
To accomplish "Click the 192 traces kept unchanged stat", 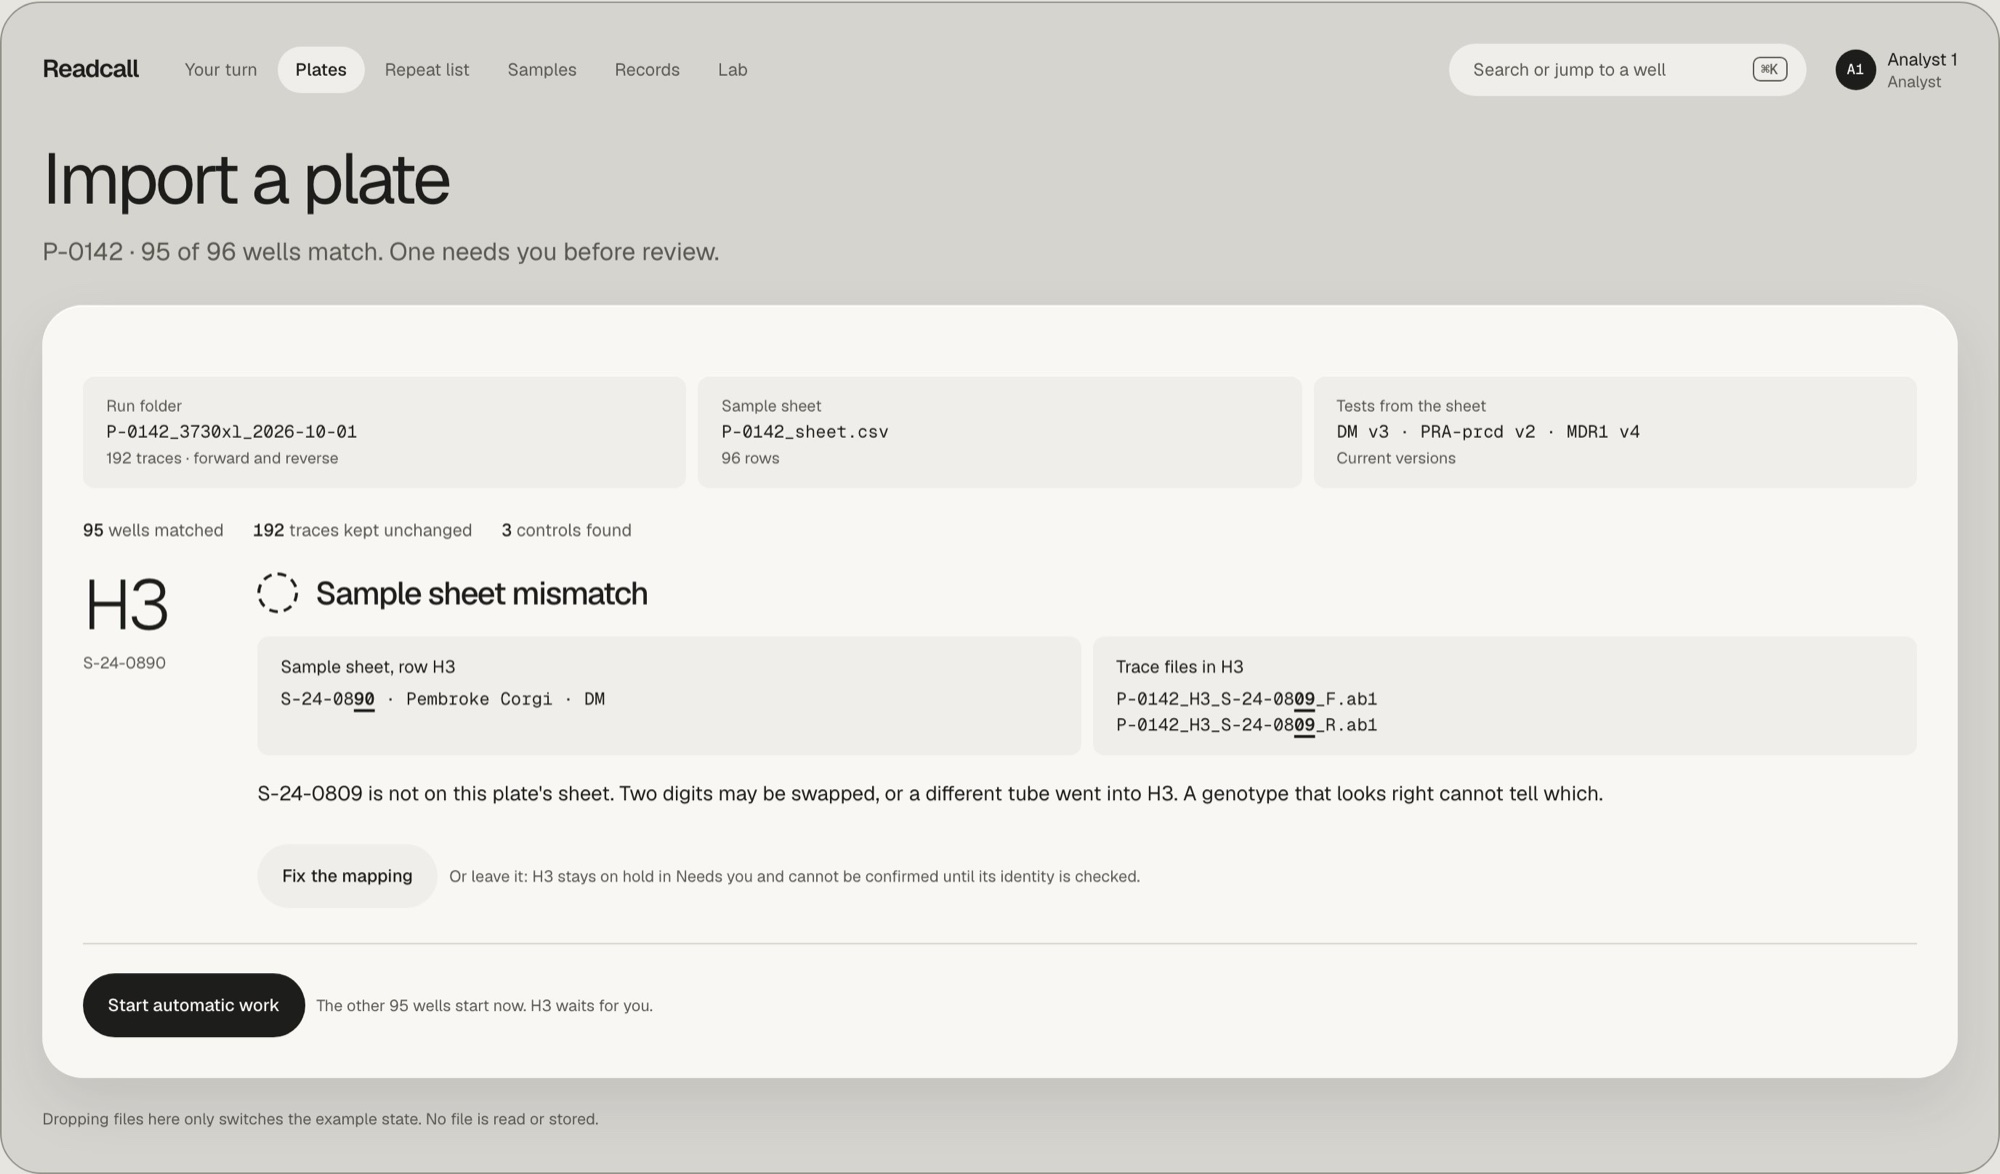I will click(362, 530).
